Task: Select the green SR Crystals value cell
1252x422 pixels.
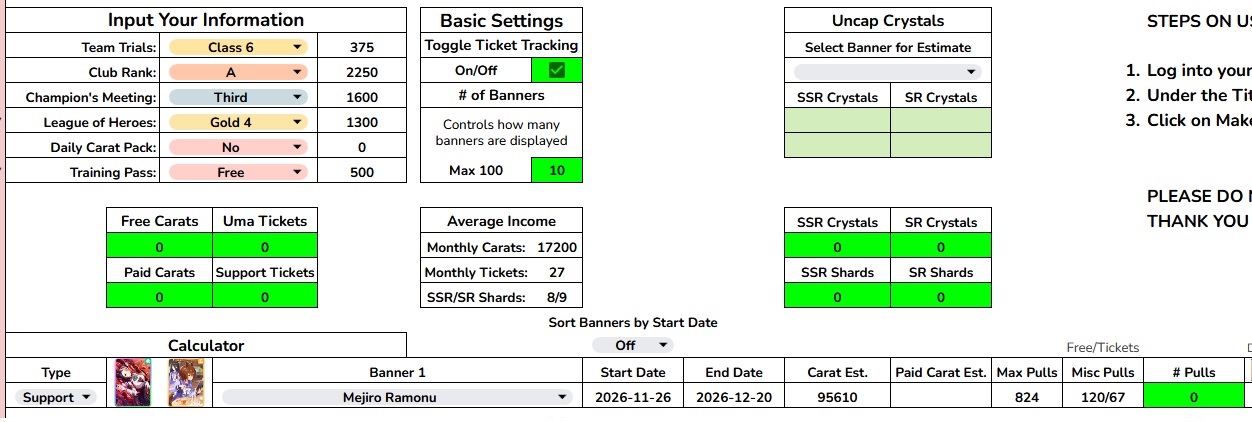Action: click(940, 246)
